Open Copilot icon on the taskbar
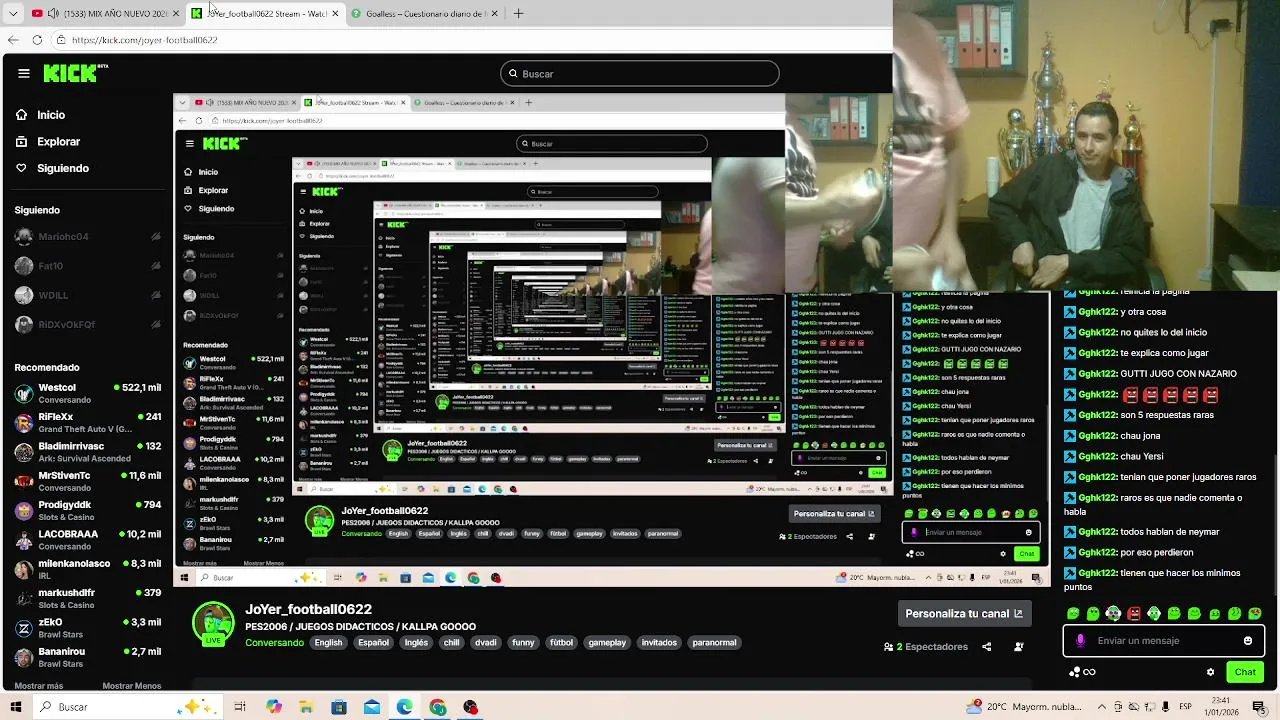The image size is (1280, 720). coord(273,707)
